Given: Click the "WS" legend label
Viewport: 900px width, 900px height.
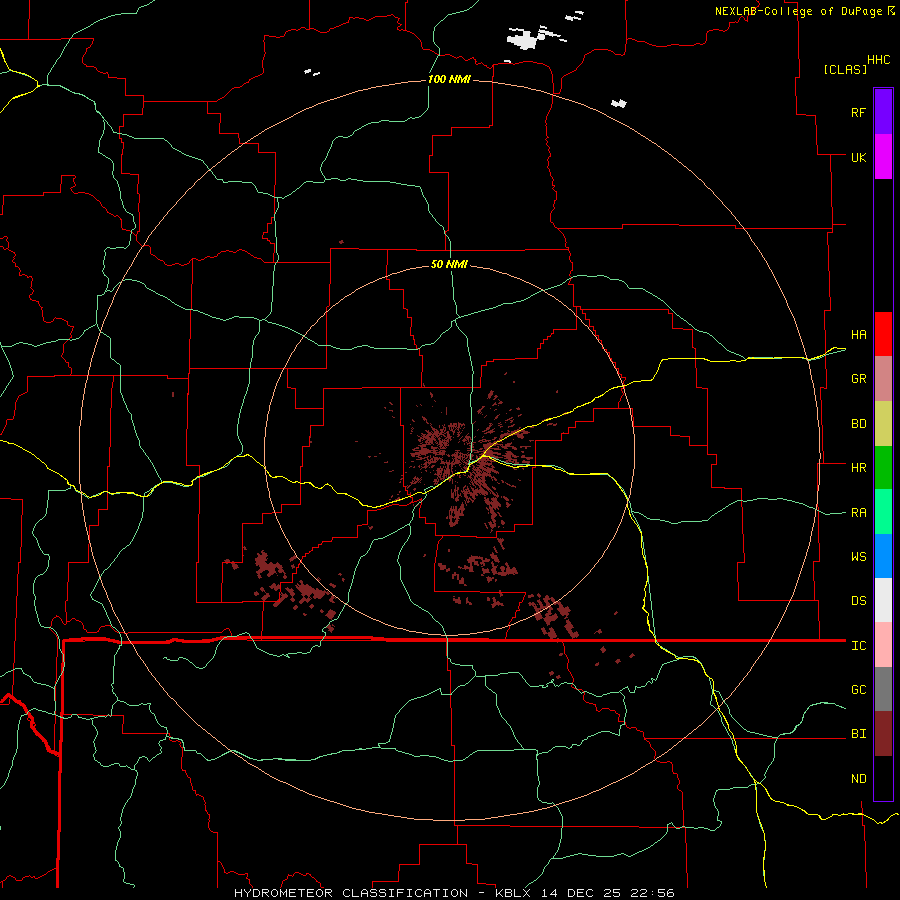Looking at the screenshot, I should tap(858, 557).
